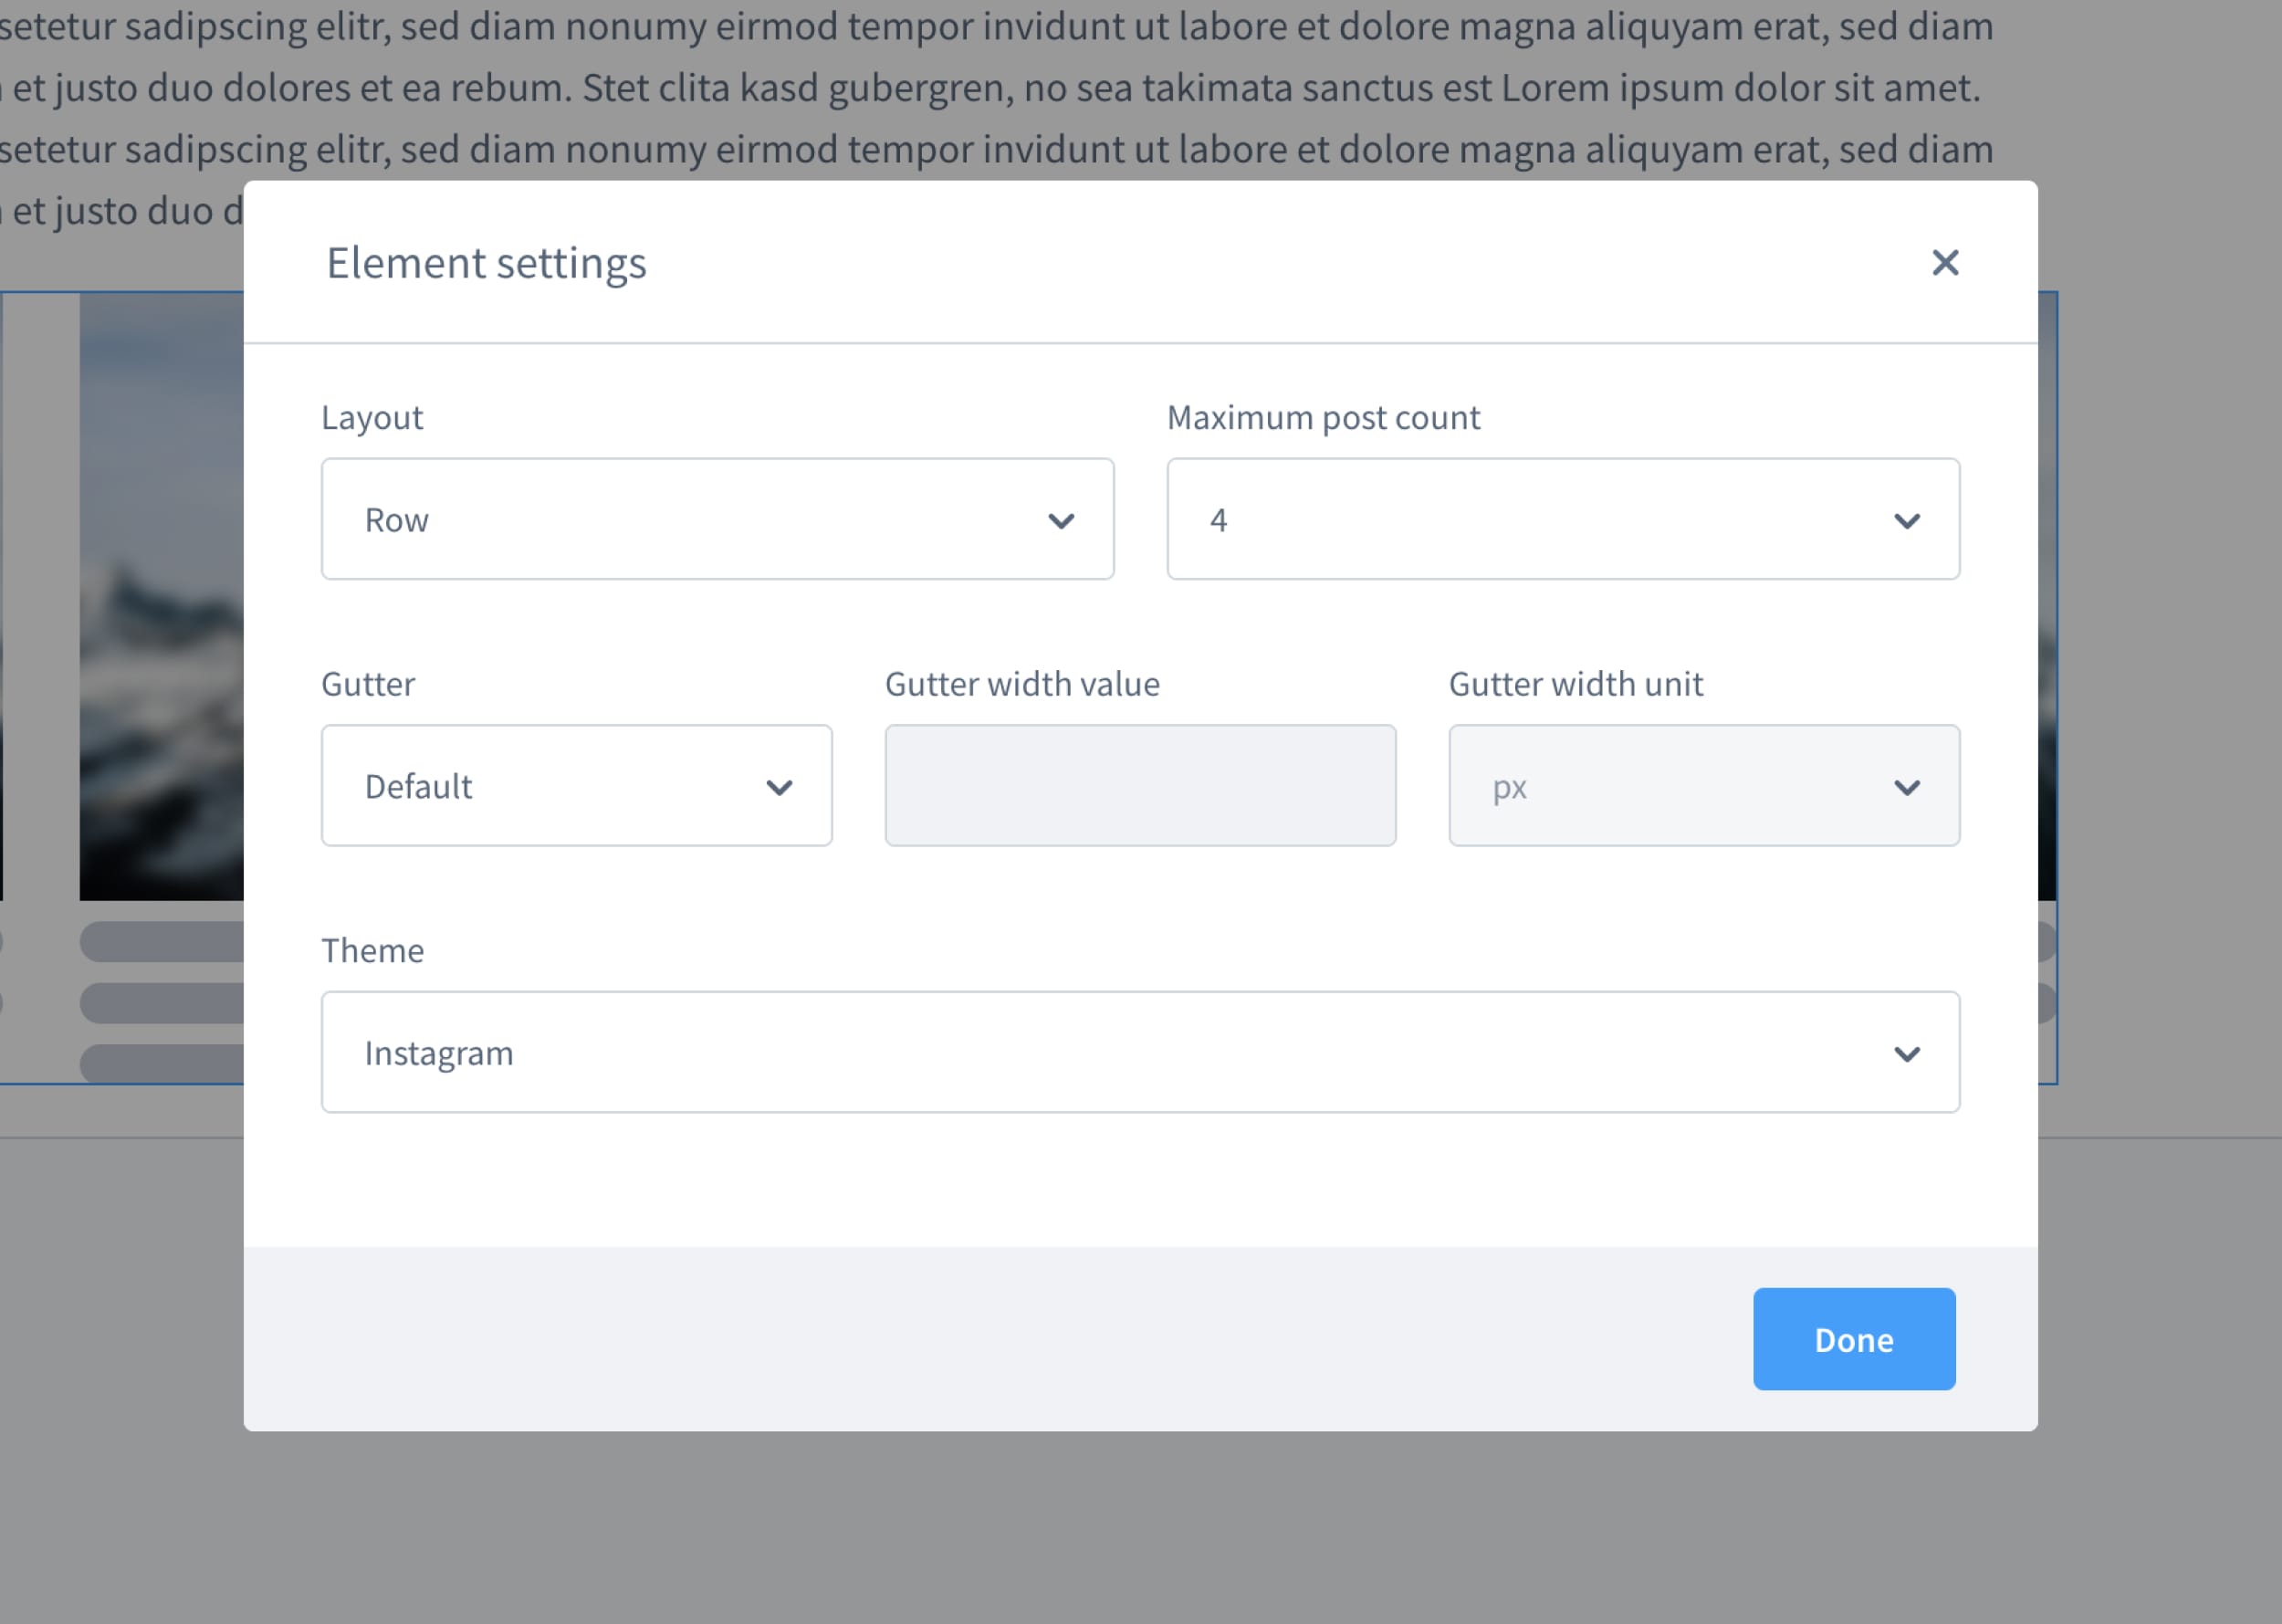Open the Gutter width unit dropdown
Screen dimensions: 2282x1624
1704,785
